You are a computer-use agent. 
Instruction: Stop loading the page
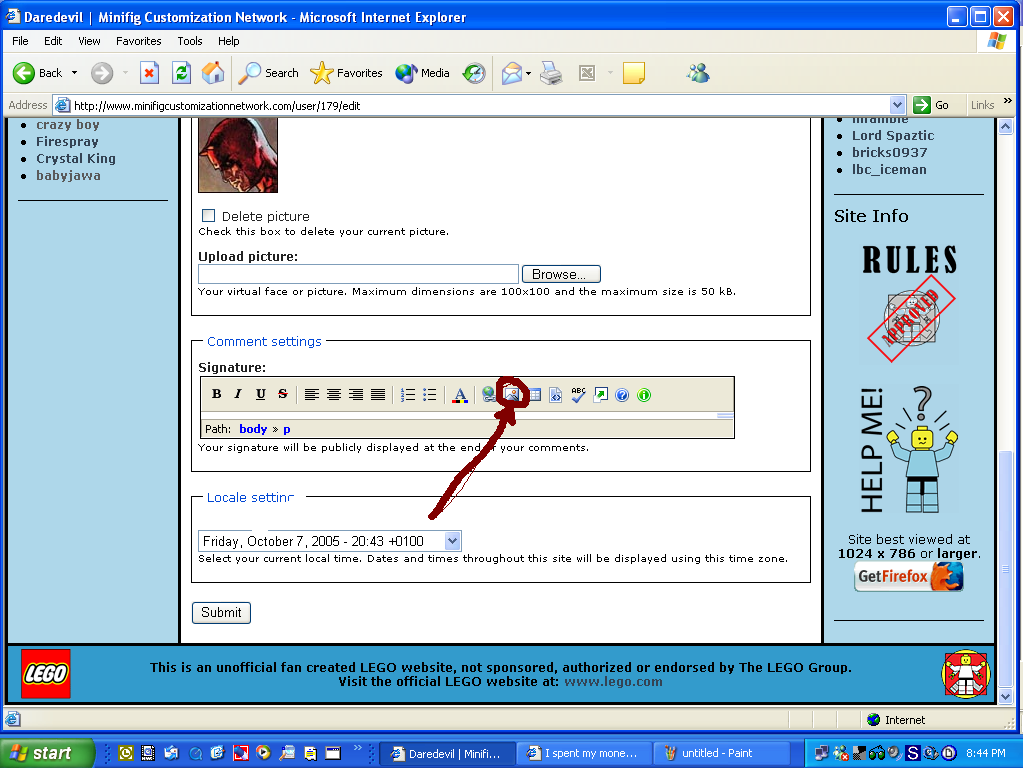[x=150, y=72]
